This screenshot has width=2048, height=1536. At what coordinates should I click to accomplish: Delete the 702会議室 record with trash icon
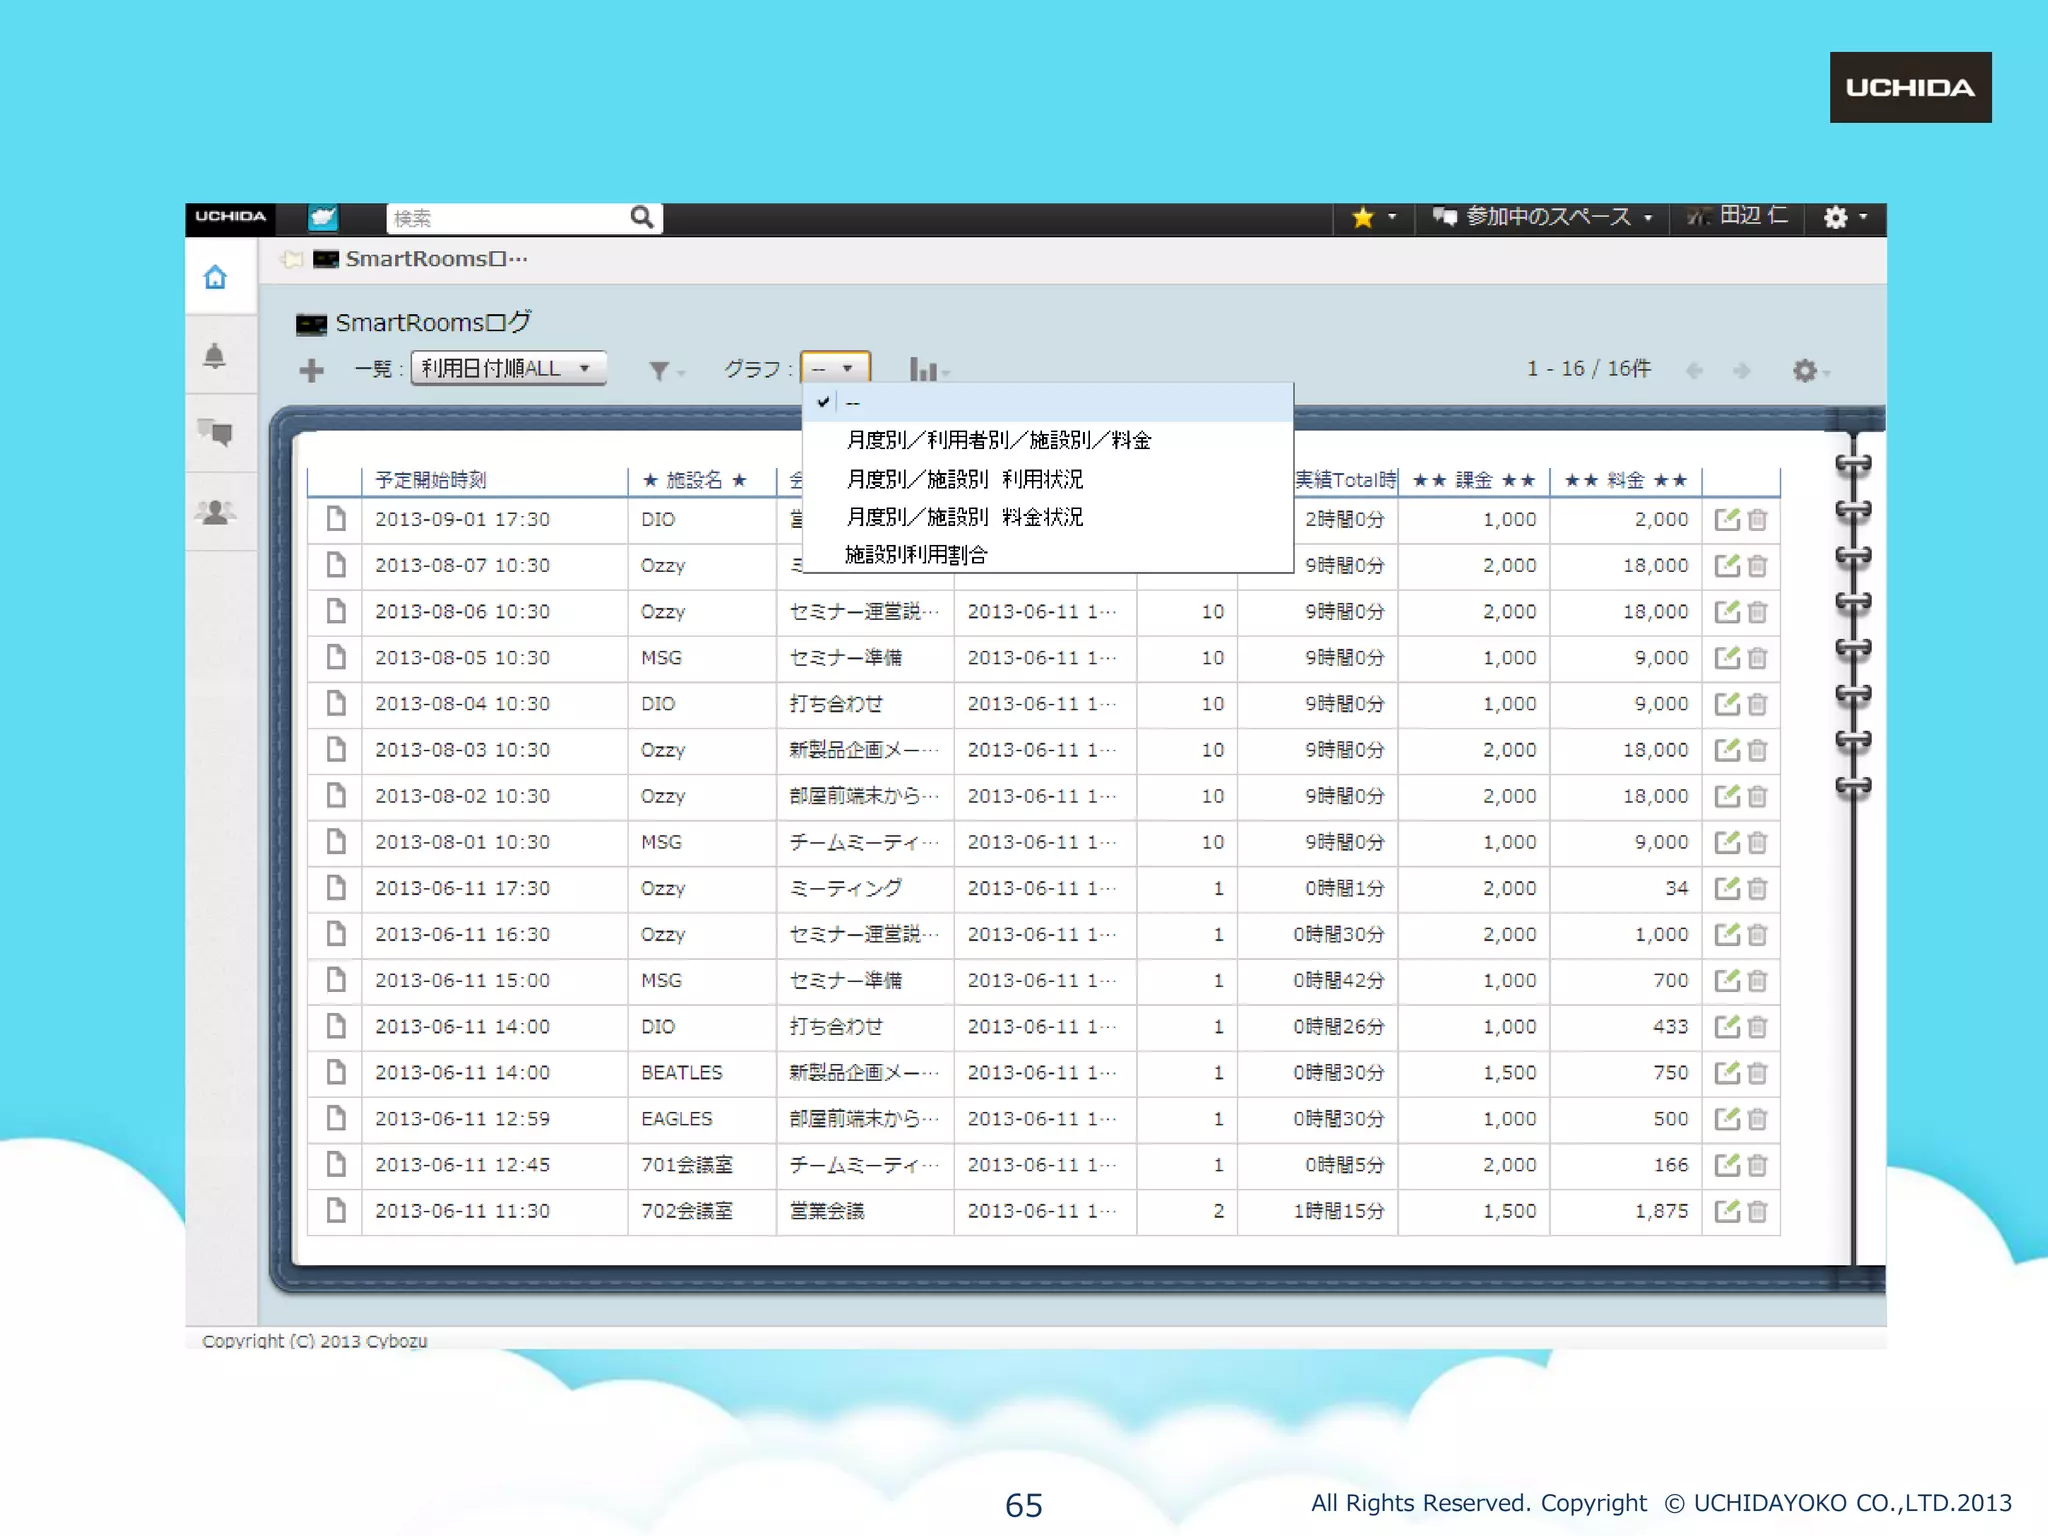1758,1211
